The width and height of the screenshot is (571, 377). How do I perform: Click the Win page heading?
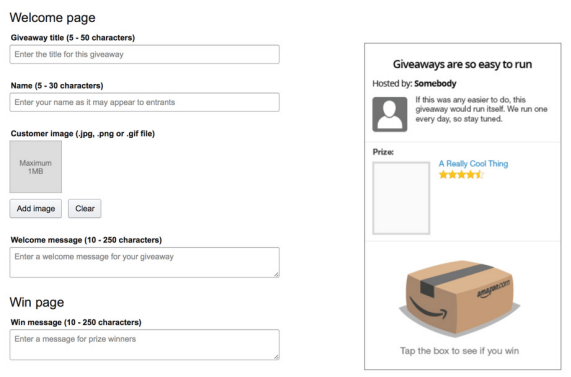[x=37, y=303]
